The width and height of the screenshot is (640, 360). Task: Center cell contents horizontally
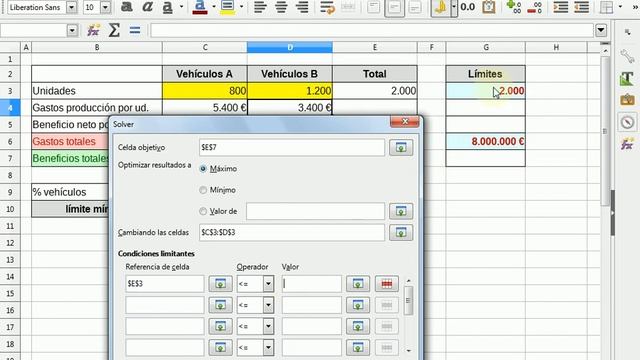(281, 7)
